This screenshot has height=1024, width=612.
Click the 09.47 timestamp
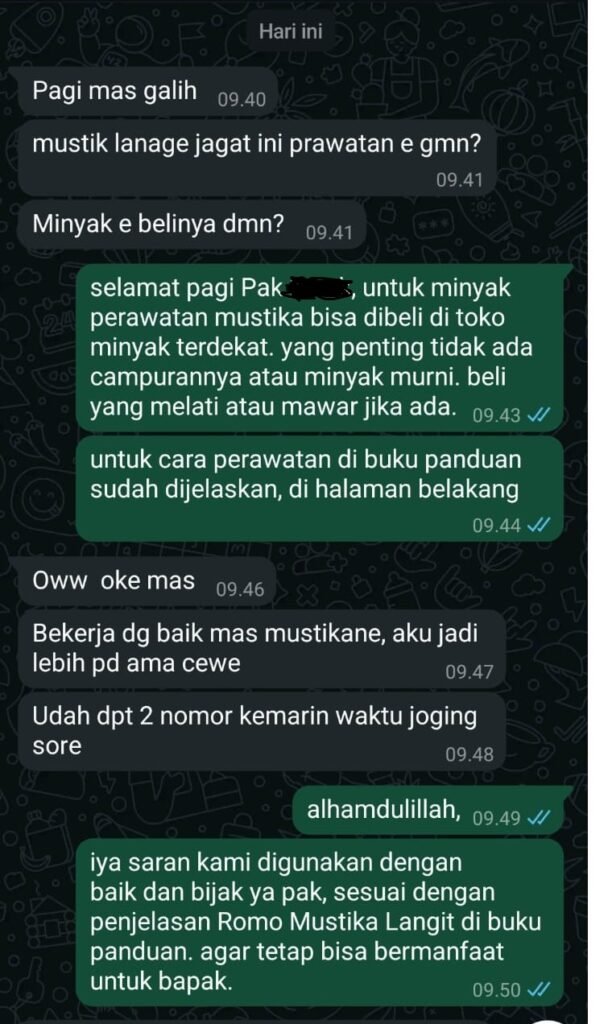tap(470, 672)
